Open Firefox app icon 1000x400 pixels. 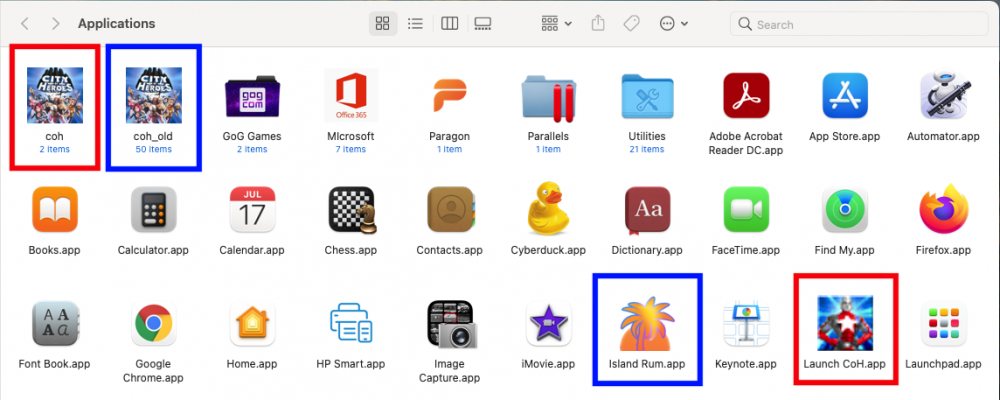pyautogui.click(x=943, y=209)
